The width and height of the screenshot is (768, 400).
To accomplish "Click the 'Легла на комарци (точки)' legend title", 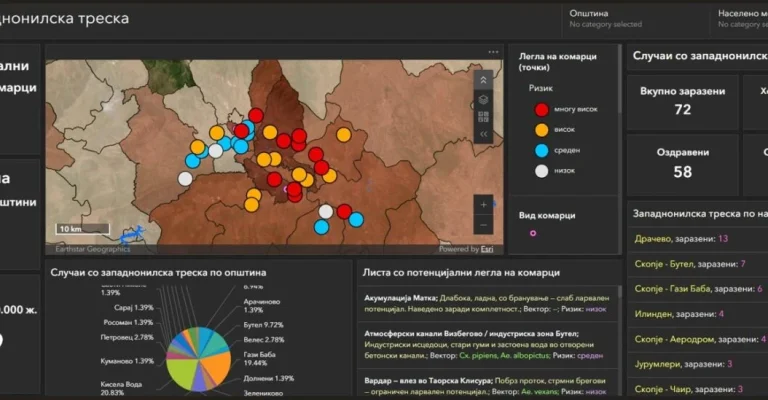I will [x=557, y=62].
